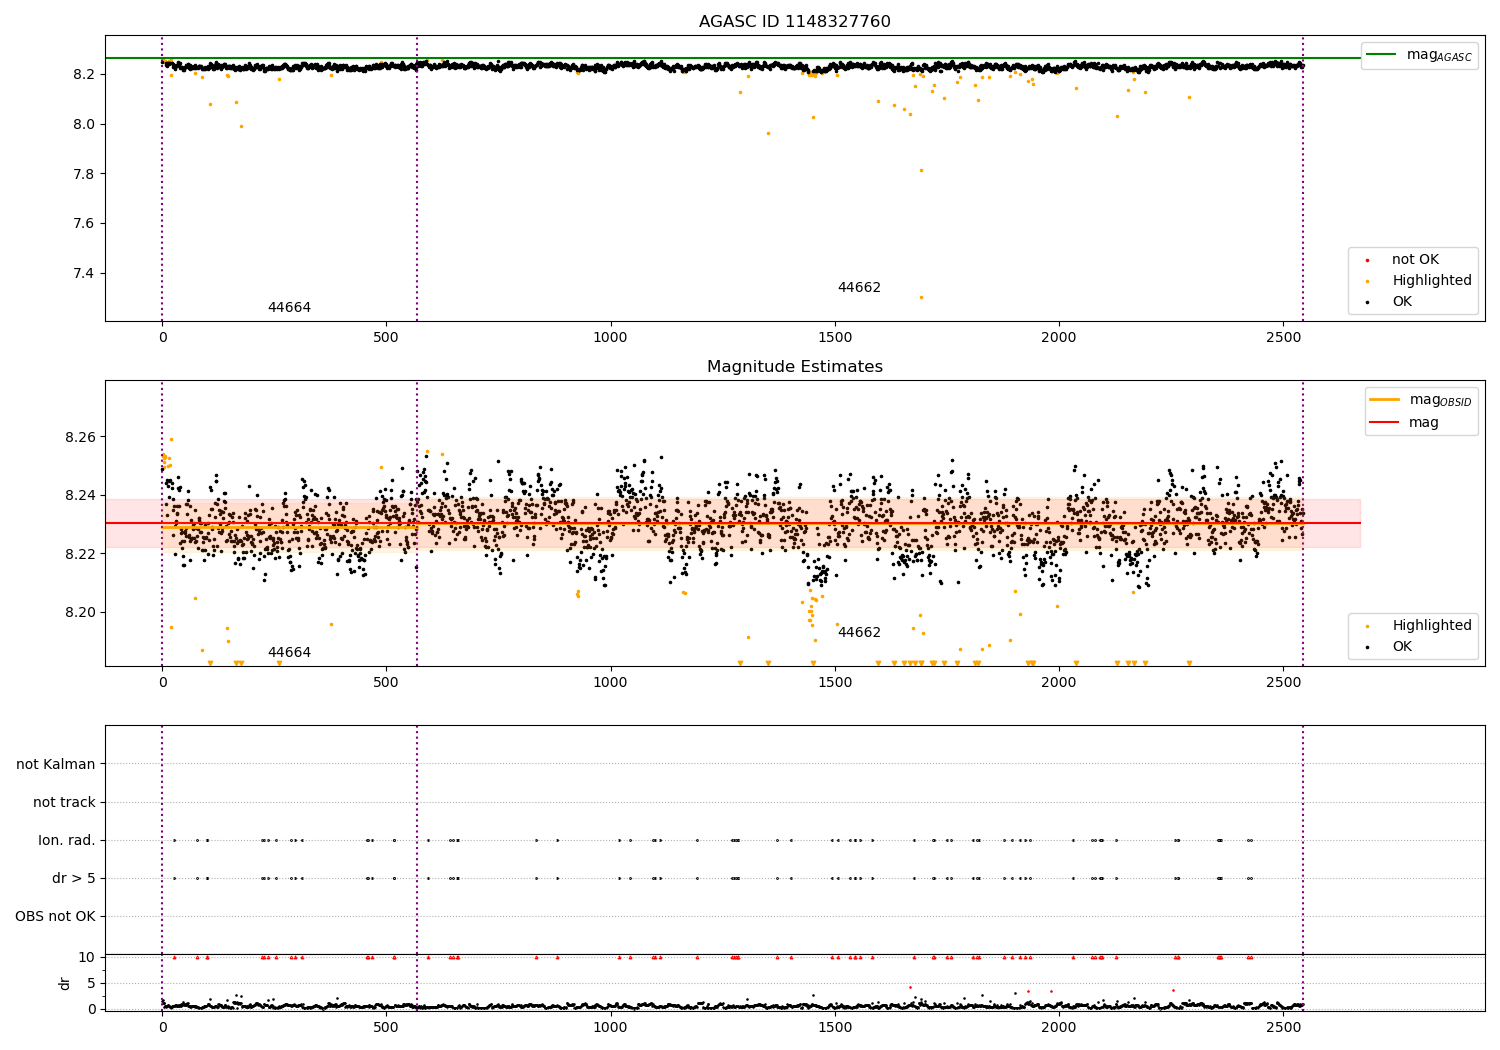Click the 'OBS not OK' axis label
Viewport: 1500px width, 1050px height.
55,916
